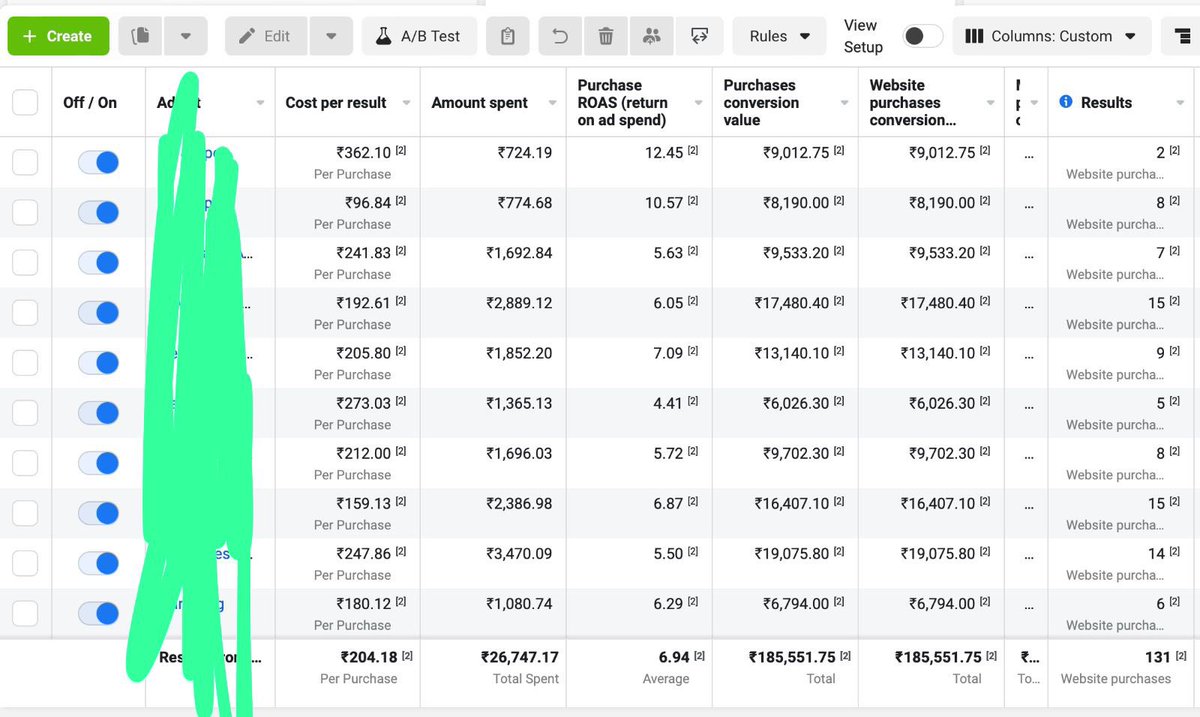Turn off the ₹247.86 row toggle
This screenshot has height=717, width=1200.
[x=98, y=563]
